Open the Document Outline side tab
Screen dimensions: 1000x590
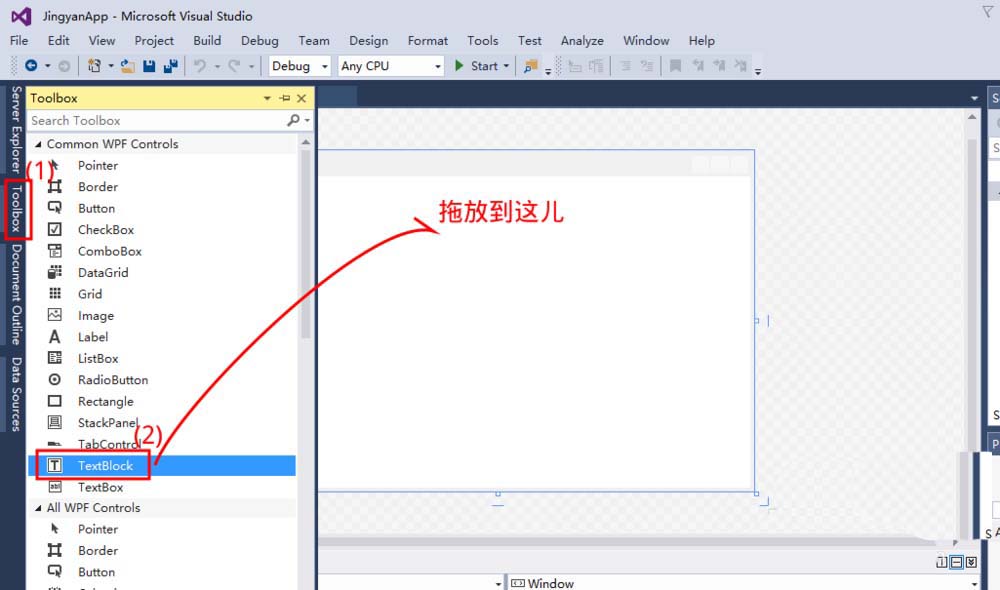(x=16, y=295)
